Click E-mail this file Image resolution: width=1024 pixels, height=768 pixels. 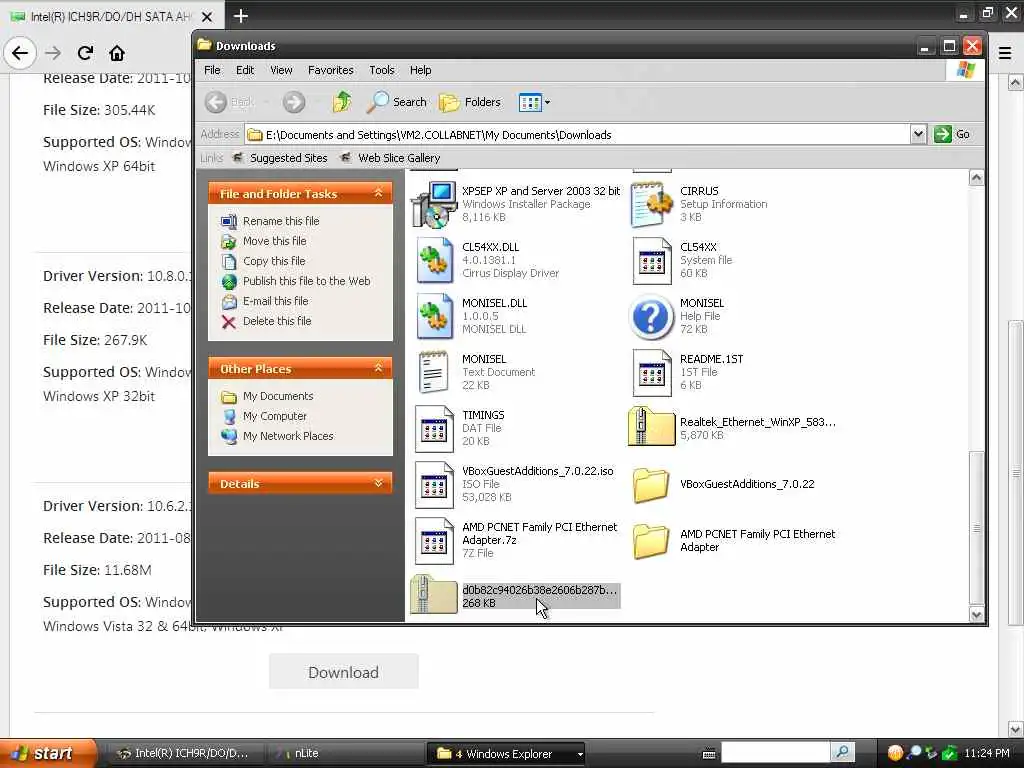(276, 301)
